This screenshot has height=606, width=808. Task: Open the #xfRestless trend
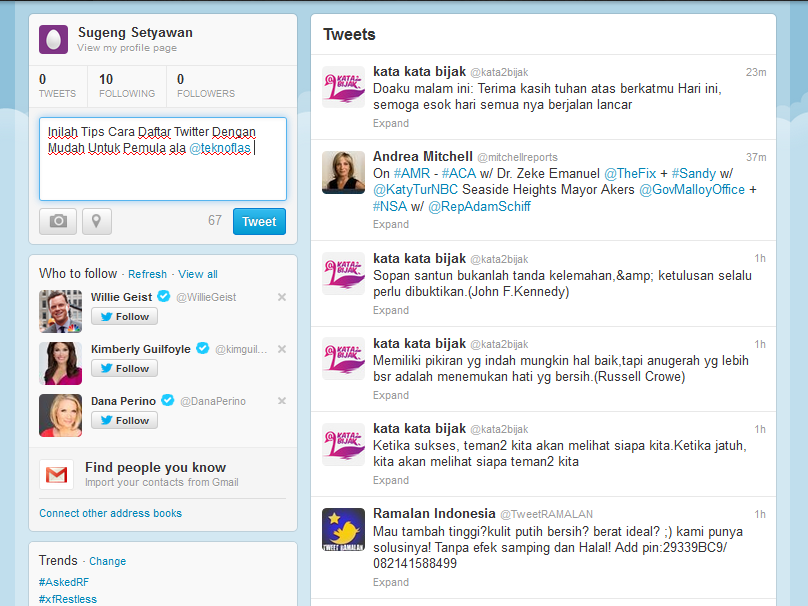coord(68,599)
